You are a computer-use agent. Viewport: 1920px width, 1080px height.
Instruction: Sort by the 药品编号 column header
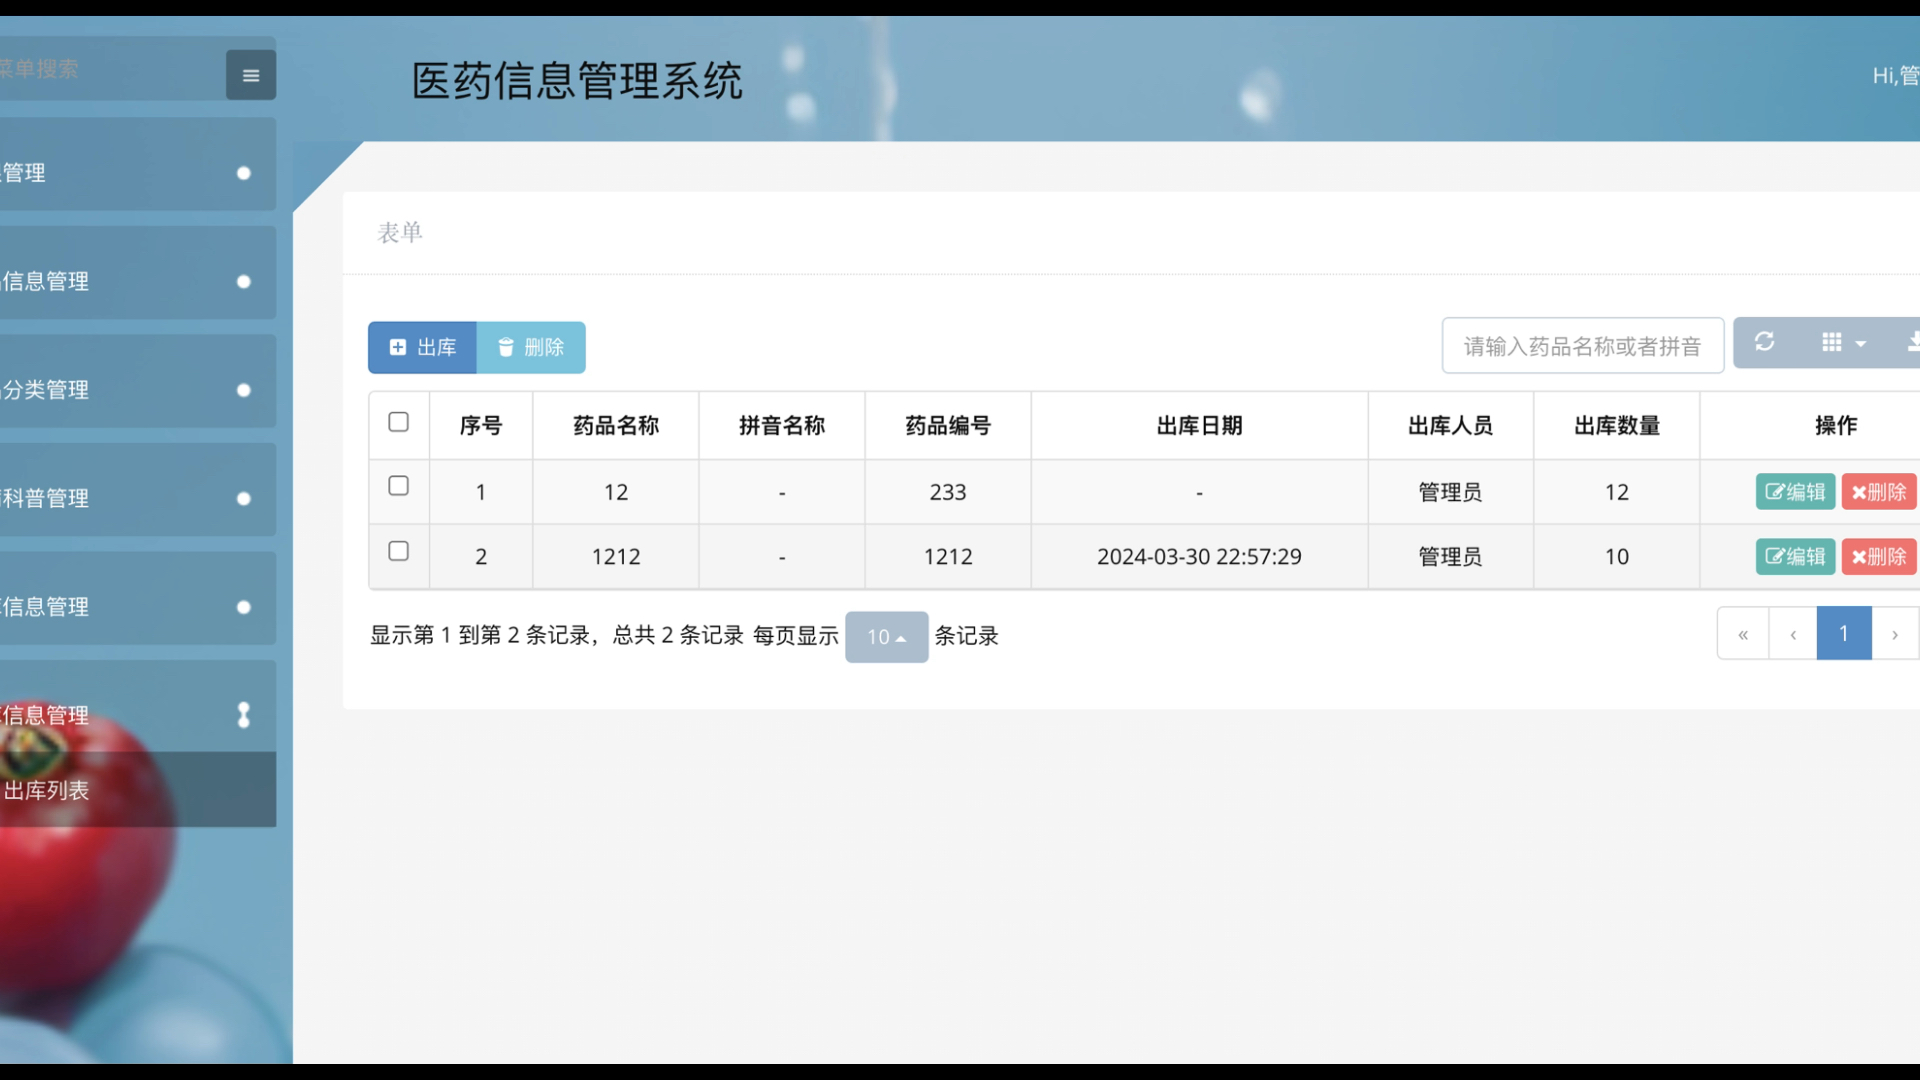click(948, 426)
